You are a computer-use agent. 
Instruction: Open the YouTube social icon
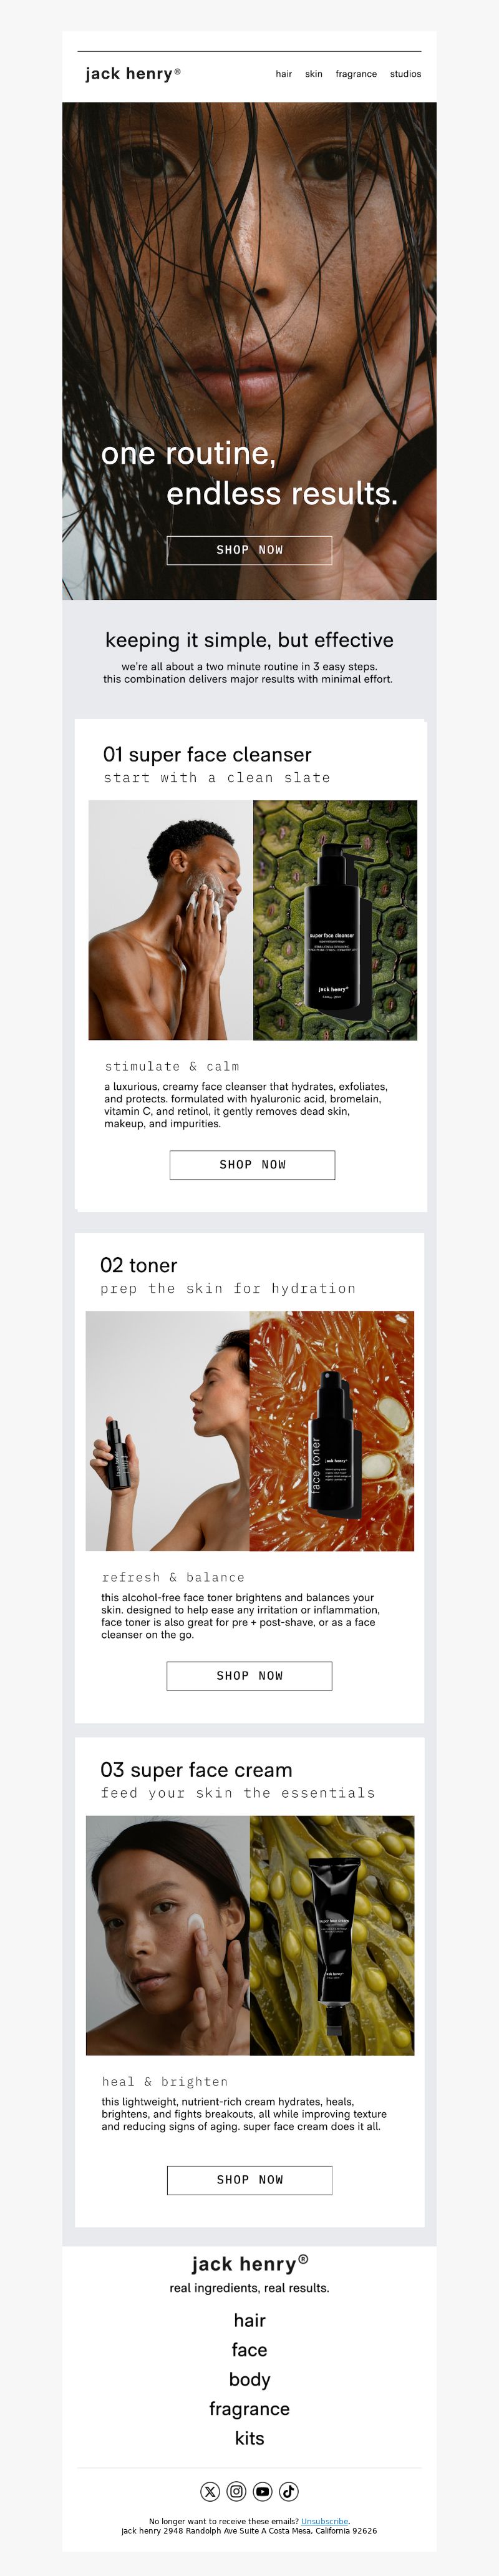pos(262,2491)
